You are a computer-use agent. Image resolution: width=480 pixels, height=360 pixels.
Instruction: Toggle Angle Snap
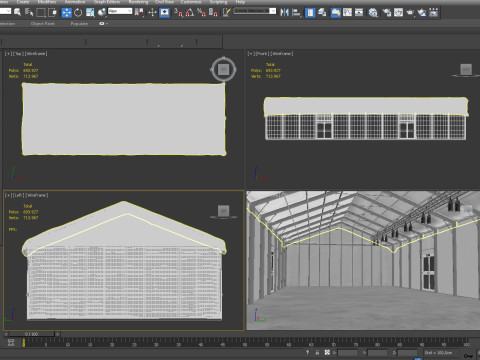tap(190, 13)
